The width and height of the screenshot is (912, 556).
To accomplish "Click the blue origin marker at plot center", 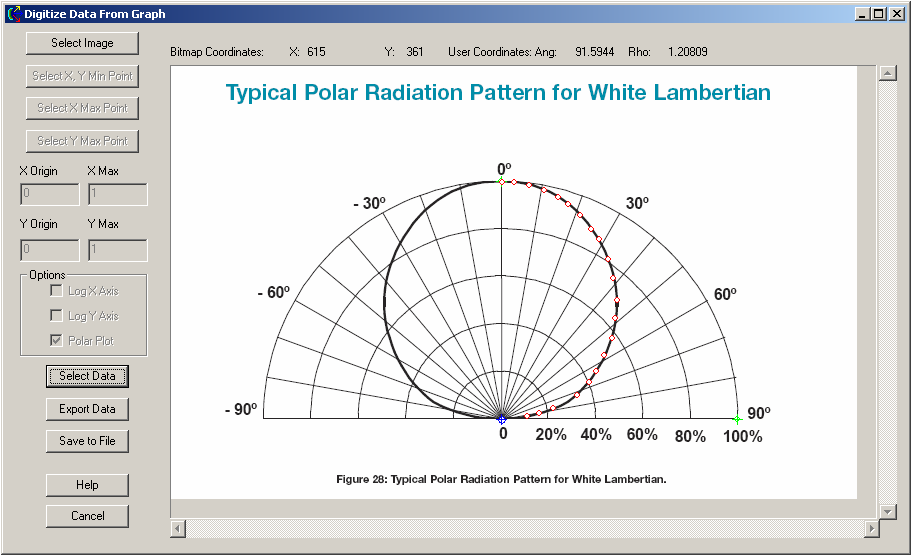I will (x=502, y=419).
